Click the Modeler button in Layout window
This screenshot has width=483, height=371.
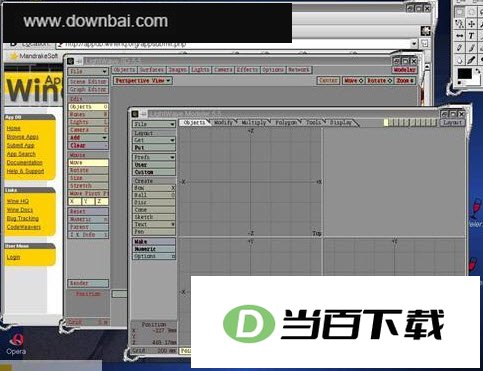(x=404, y=70)
